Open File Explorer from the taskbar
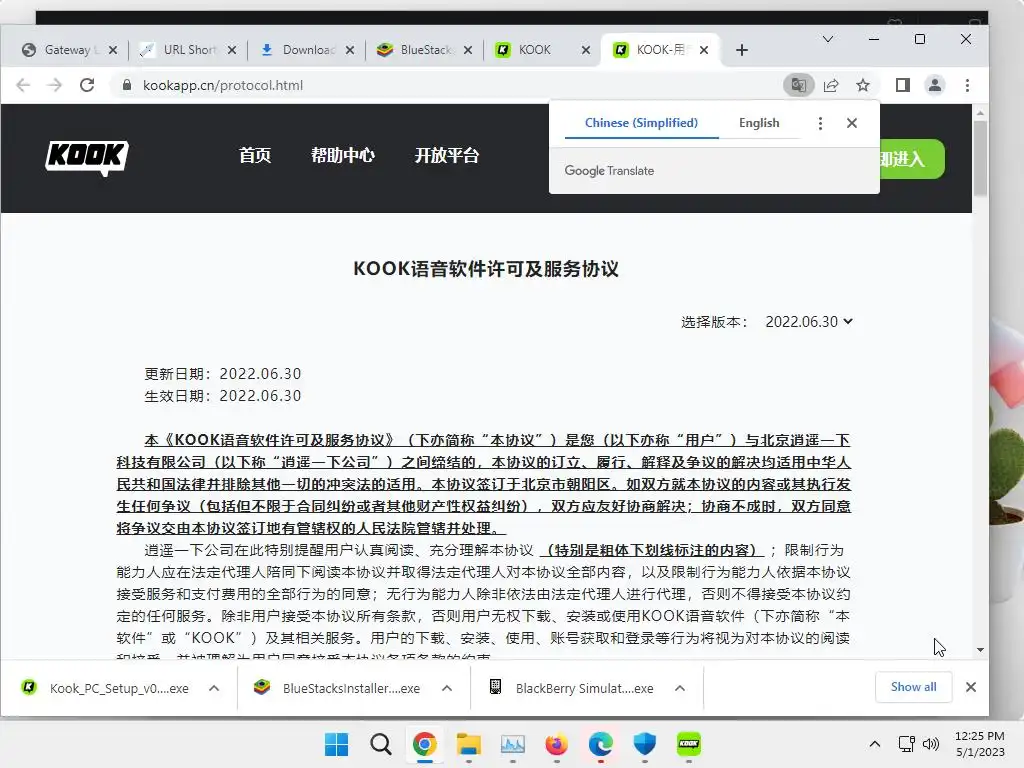 tap(468, 744)
